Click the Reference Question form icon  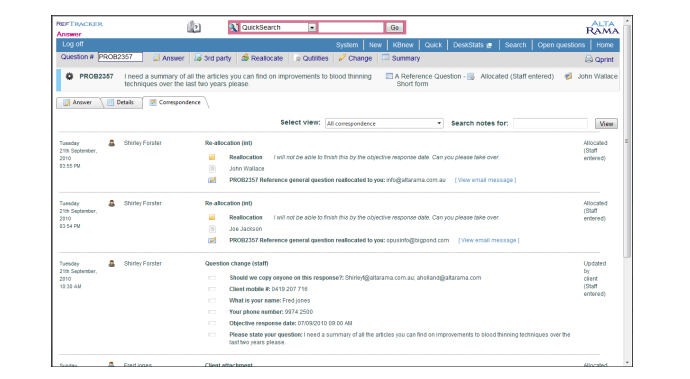pos(389,76)
